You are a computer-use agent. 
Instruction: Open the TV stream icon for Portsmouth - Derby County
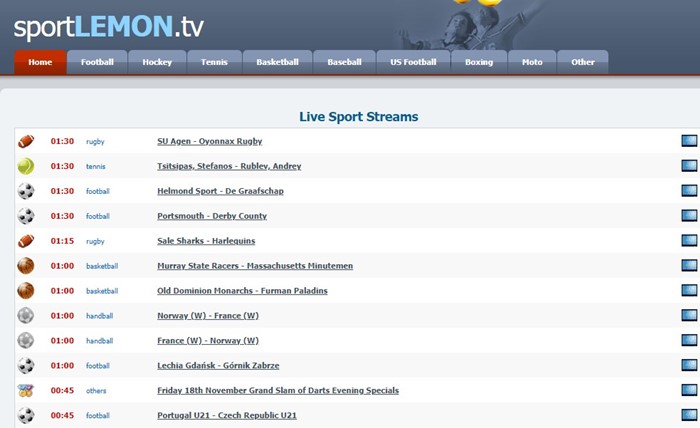coord(688,216)
